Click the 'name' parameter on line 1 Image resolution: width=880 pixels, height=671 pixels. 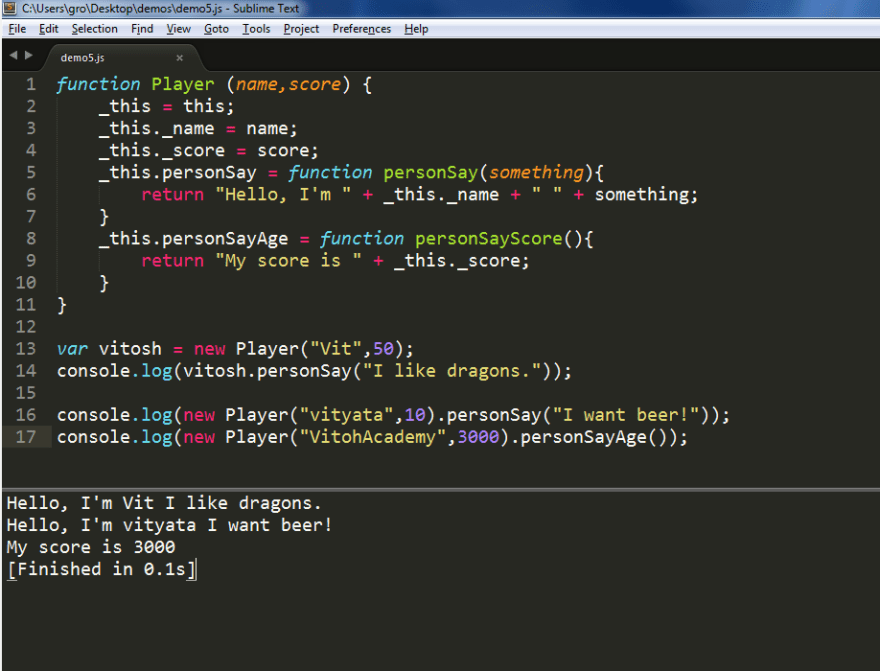[x=256, y=85]
